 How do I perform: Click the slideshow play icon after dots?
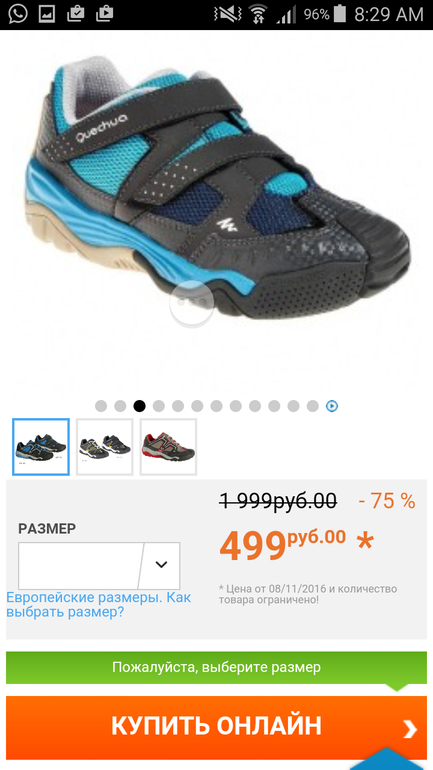332,406
